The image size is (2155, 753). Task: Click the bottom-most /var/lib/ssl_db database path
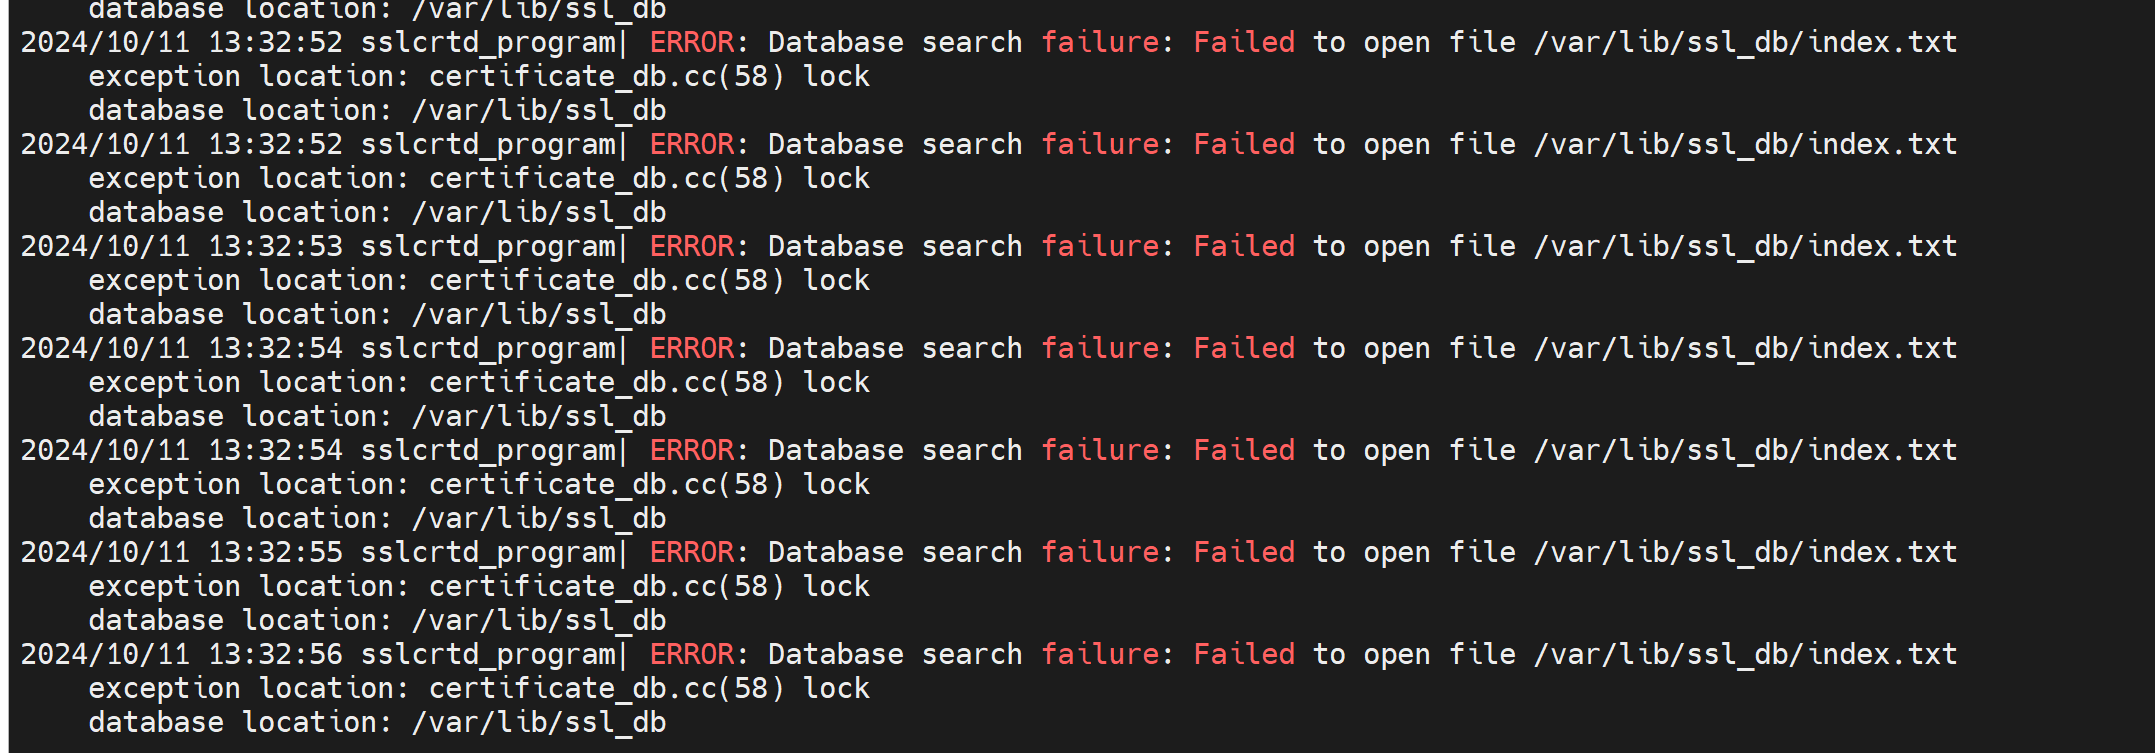[x=539, y=723]
